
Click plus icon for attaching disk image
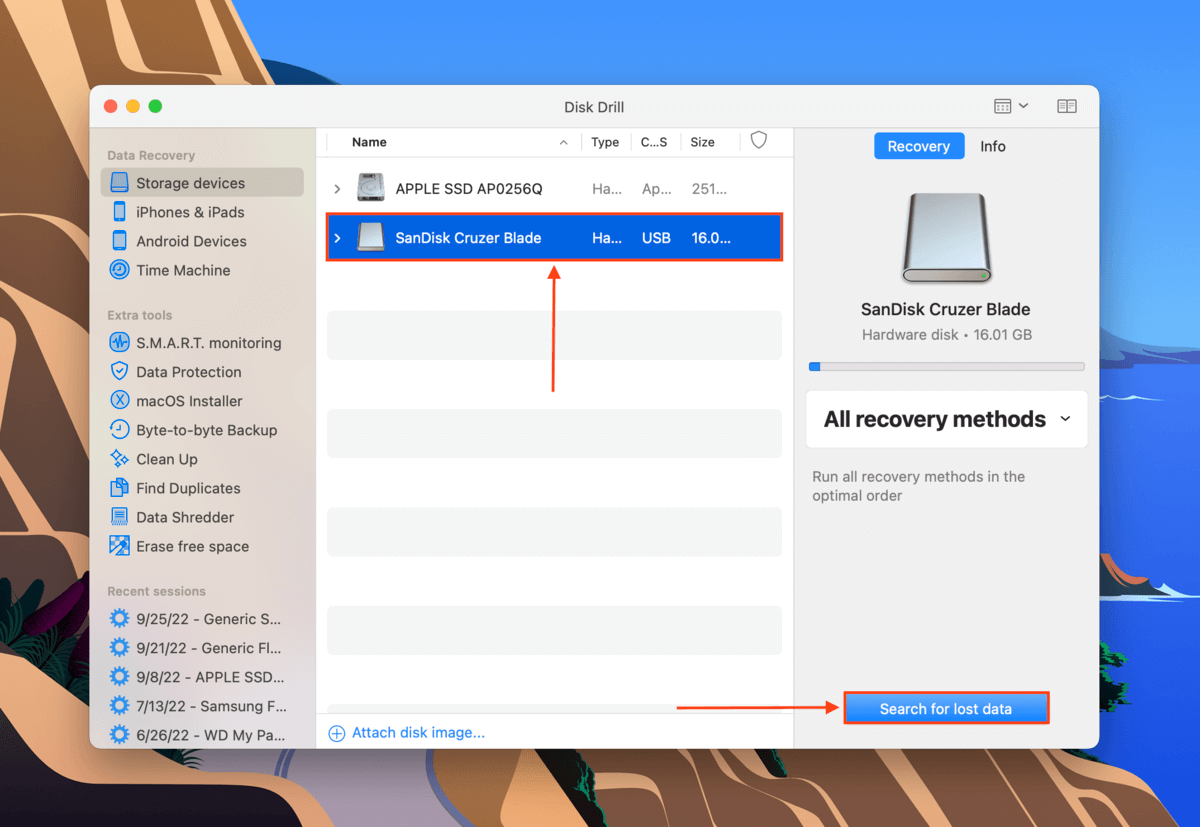tap(337, 733)
